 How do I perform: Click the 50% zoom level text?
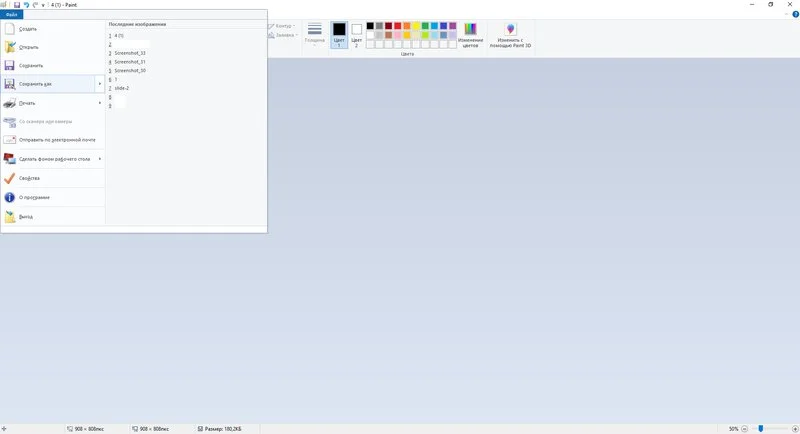tap(734, 429)
